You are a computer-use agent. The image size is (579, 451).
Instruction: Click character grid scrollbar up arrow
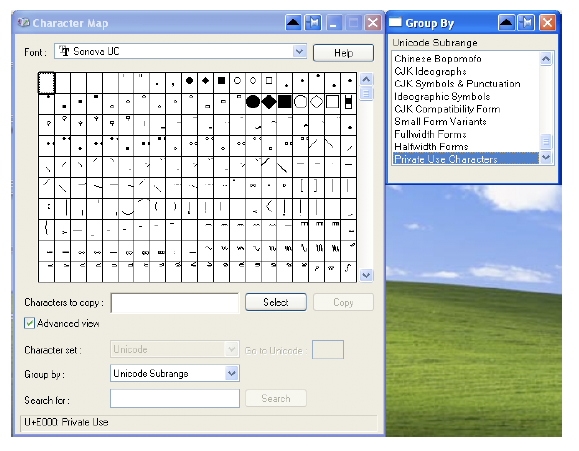point(366,79)
